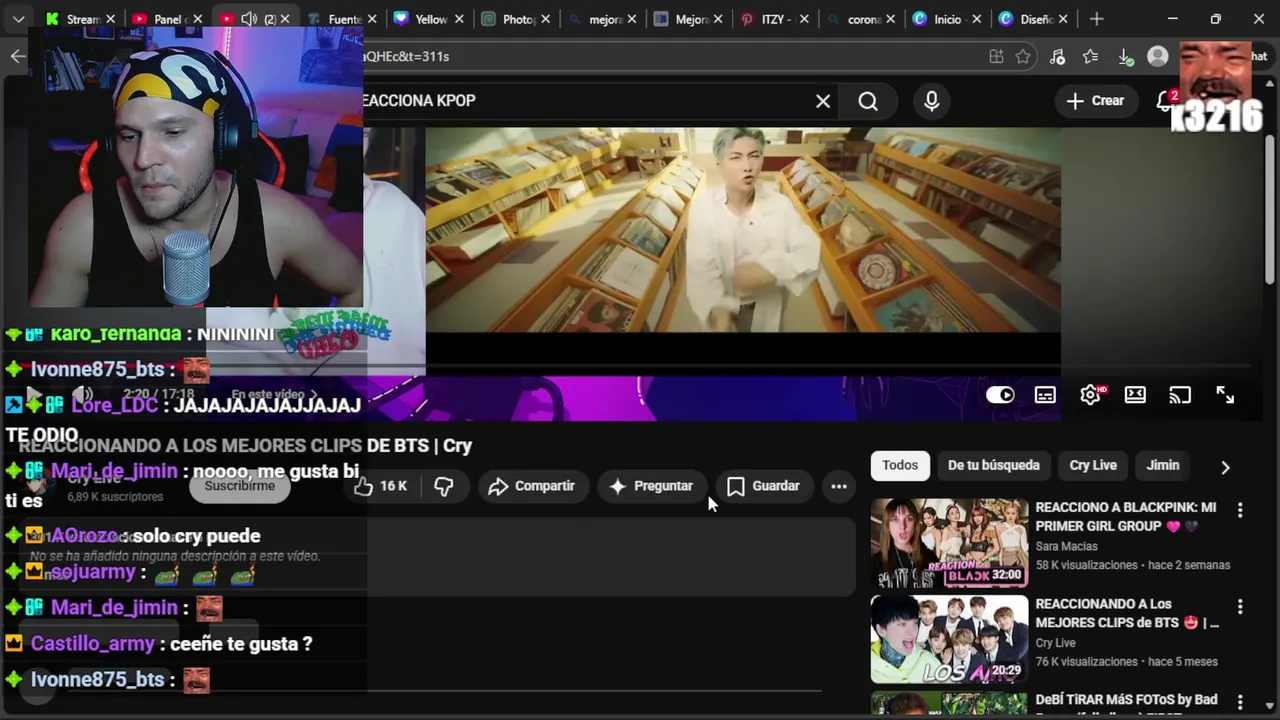The image size is (1280, 720).
Task: Click the browser address bar URL
Action: click(670, 57)
